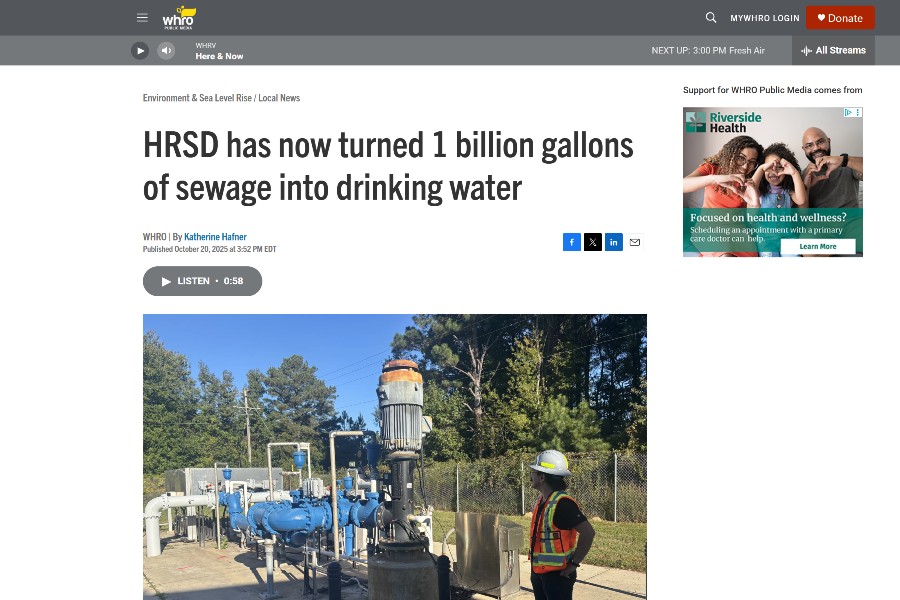Open author Katherine Hafner's page
The height and width of the screenshot is (600, 900).
pos(215,237)
